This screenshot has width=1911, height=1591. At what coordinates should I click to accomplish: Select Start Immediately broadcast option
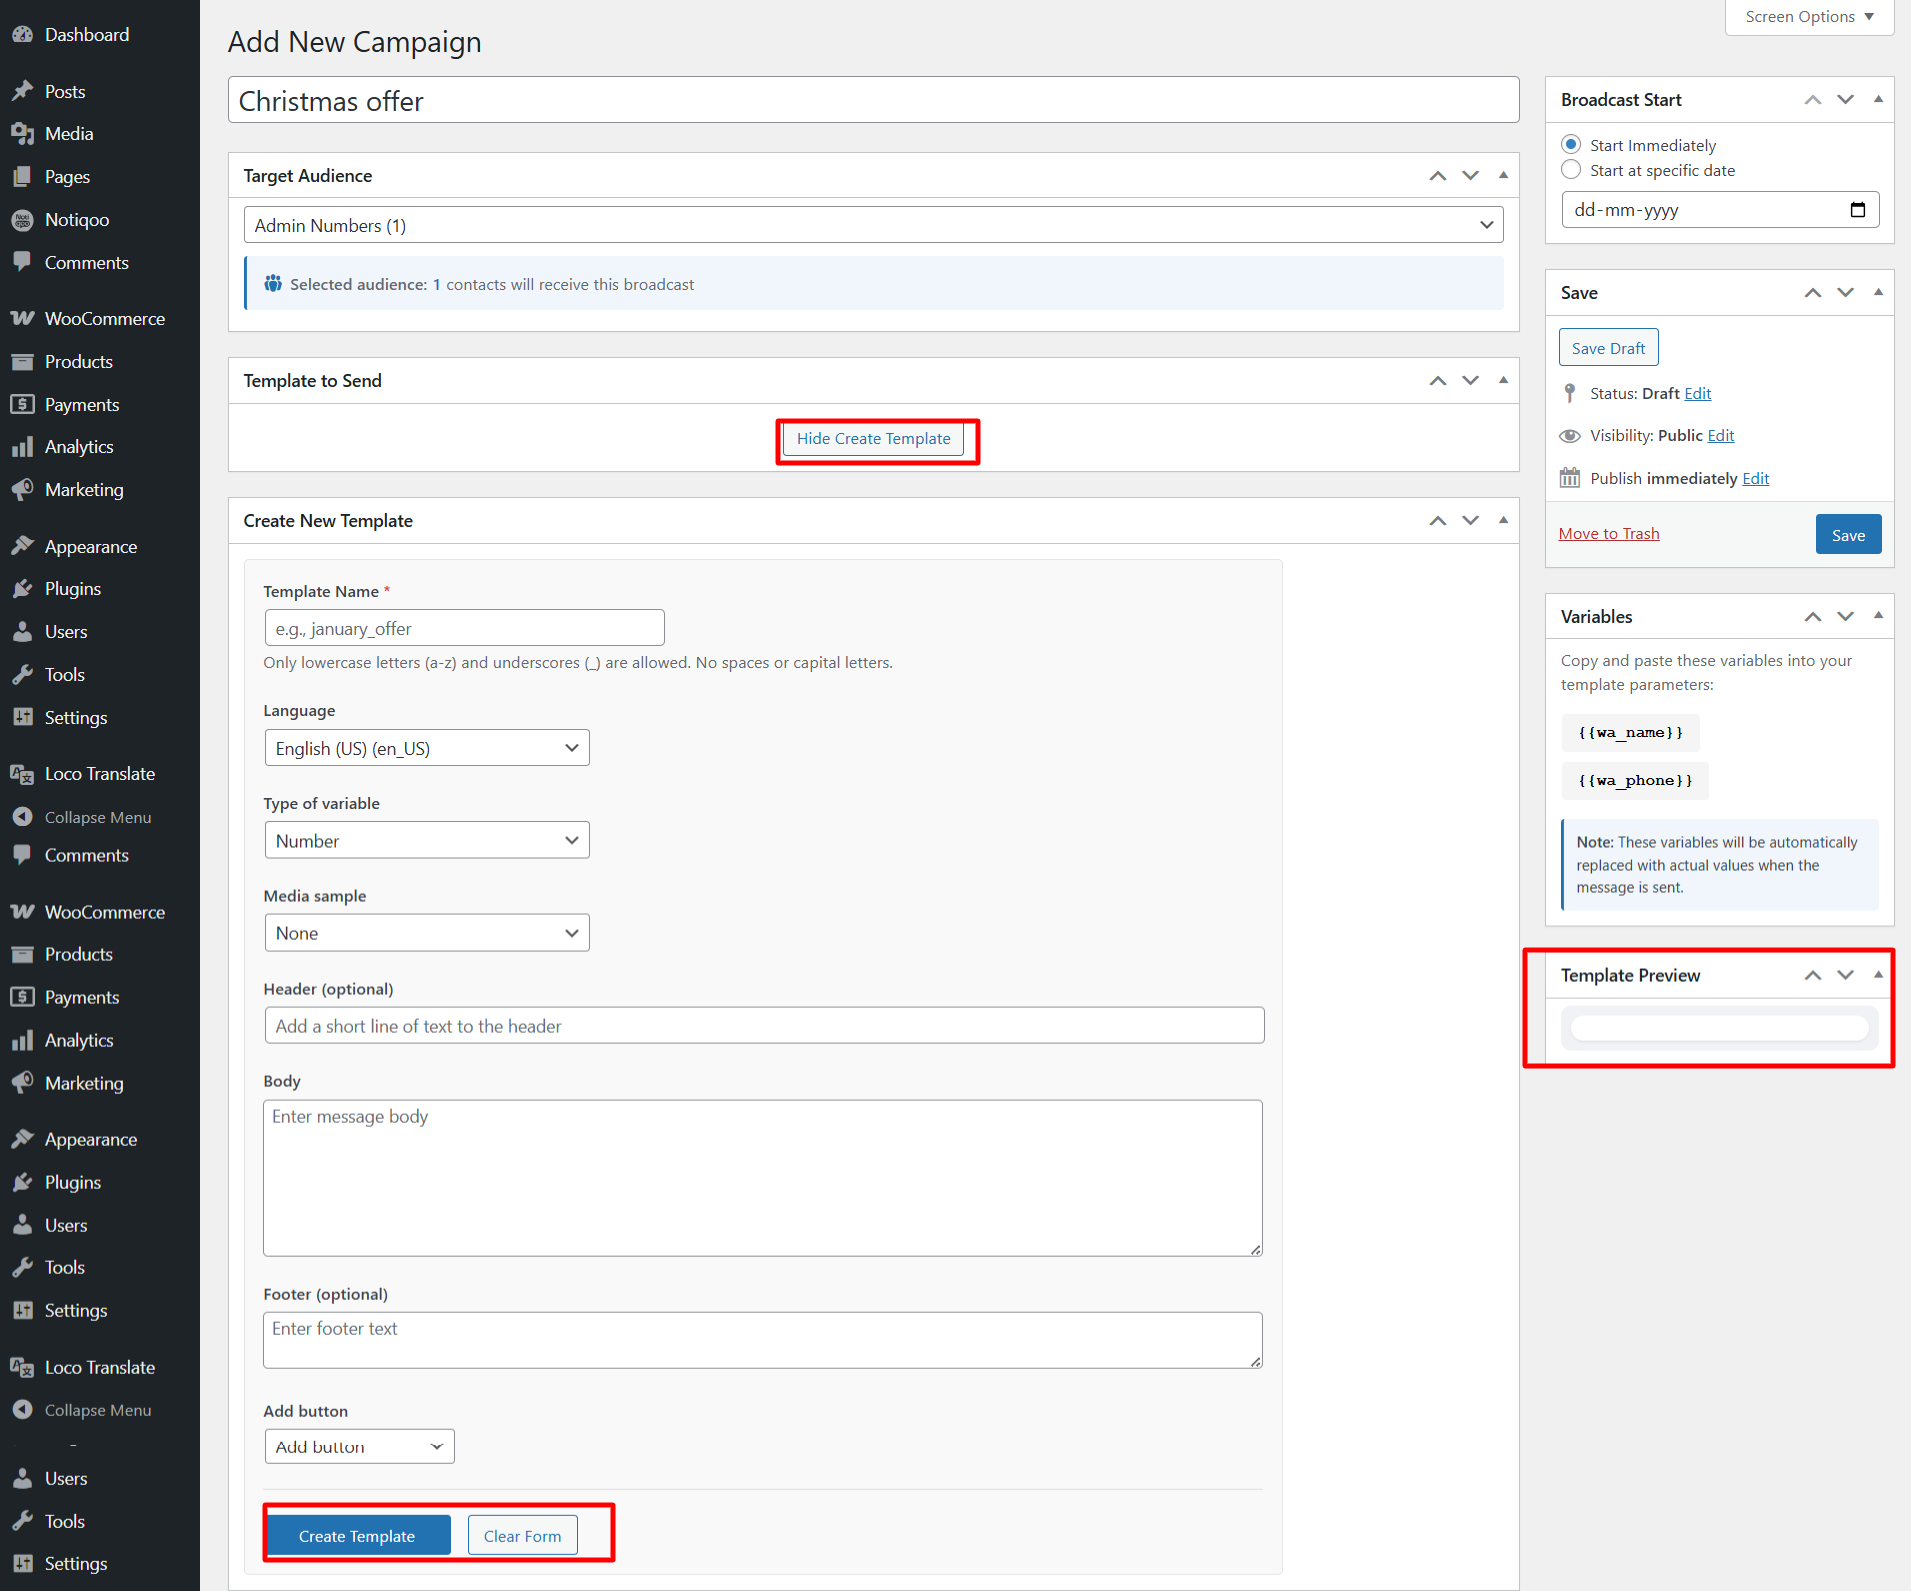coord(1570,144)
